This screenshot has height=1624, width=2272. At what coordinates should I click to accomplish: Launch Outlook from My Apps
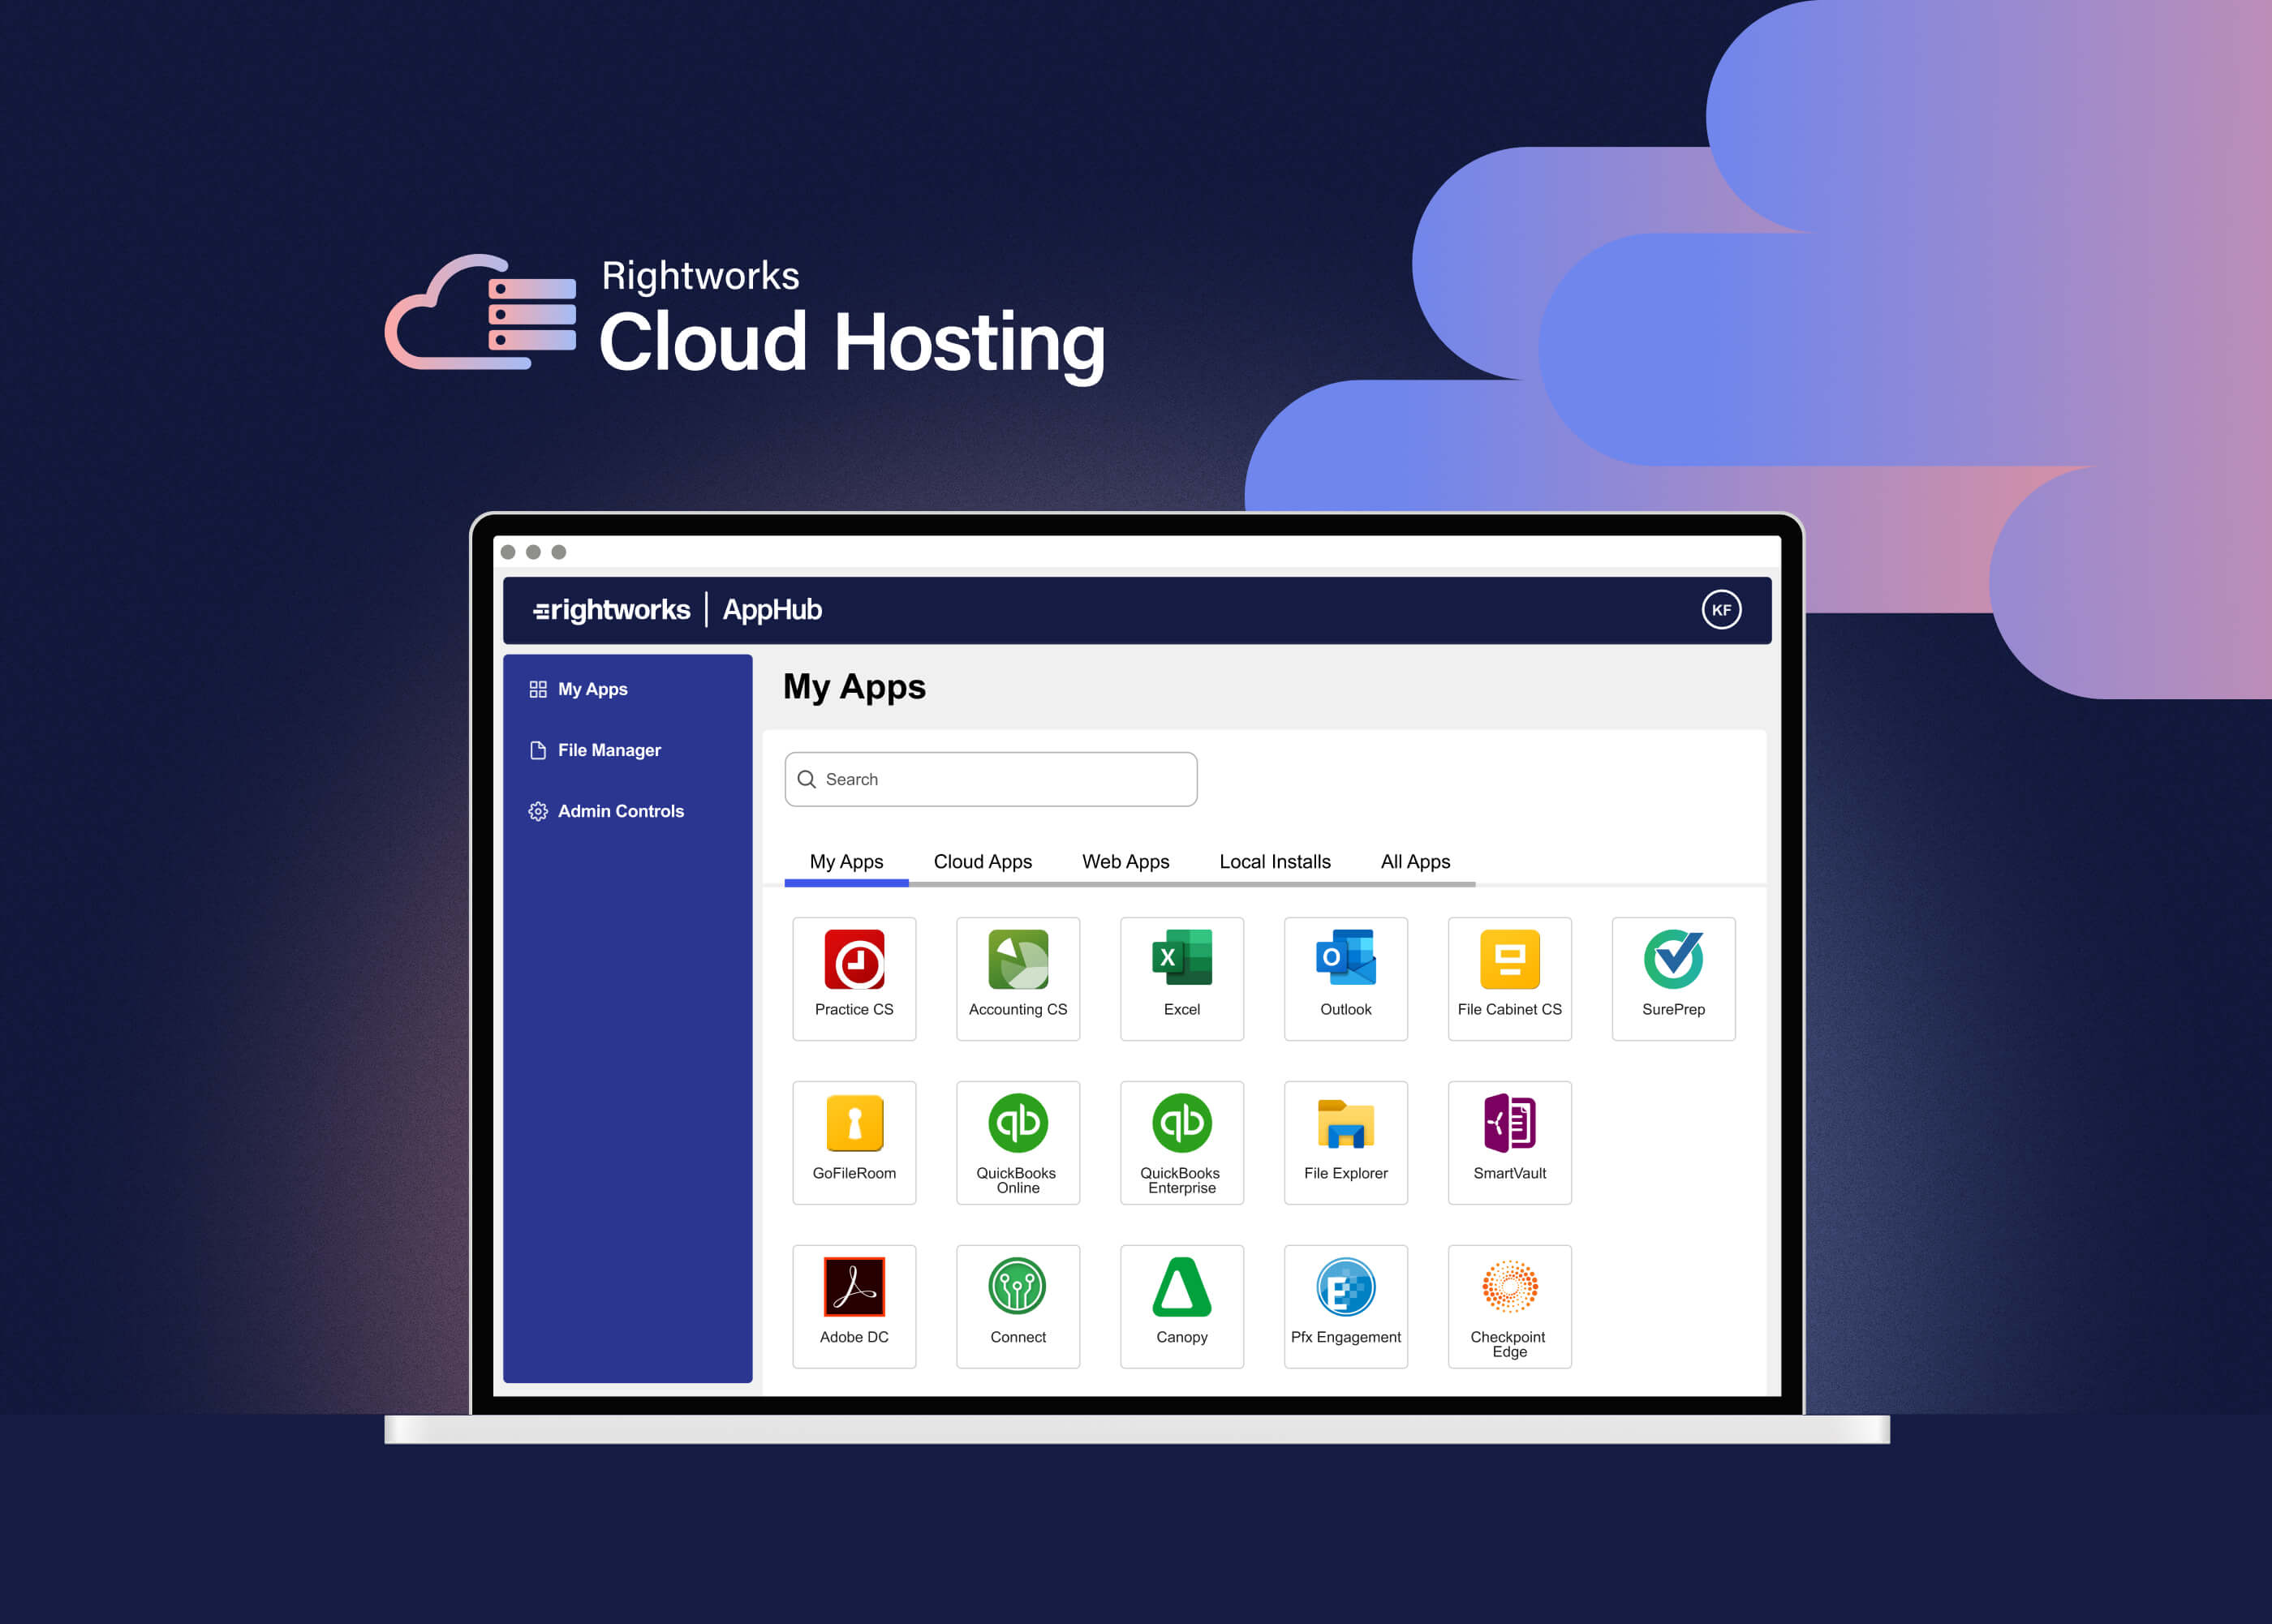[1346, 978]
